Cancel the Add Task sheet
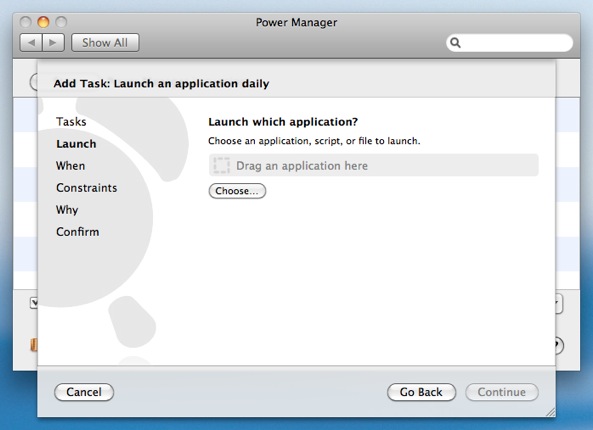This screenshot has height=430, width=593. click(x=84, y=392)
